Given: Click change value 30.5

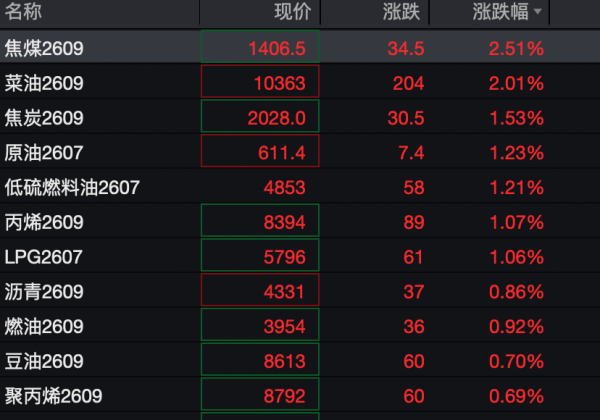Looking at the screenshot, I should click(x=406, y=118).
